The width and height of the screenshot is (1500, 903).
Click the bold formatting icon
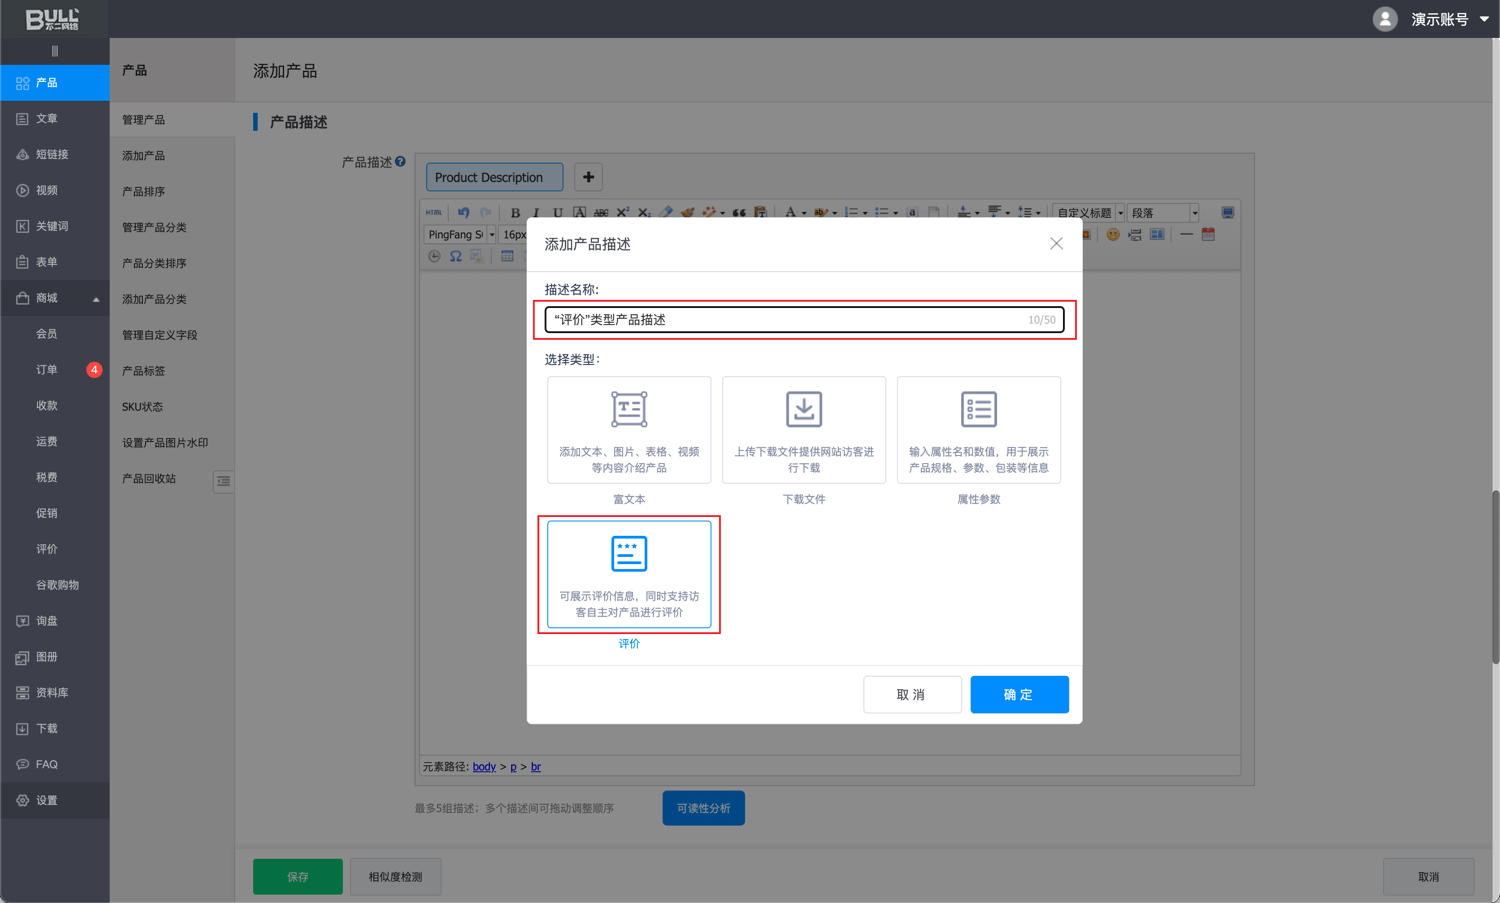[x=515, y=212]
